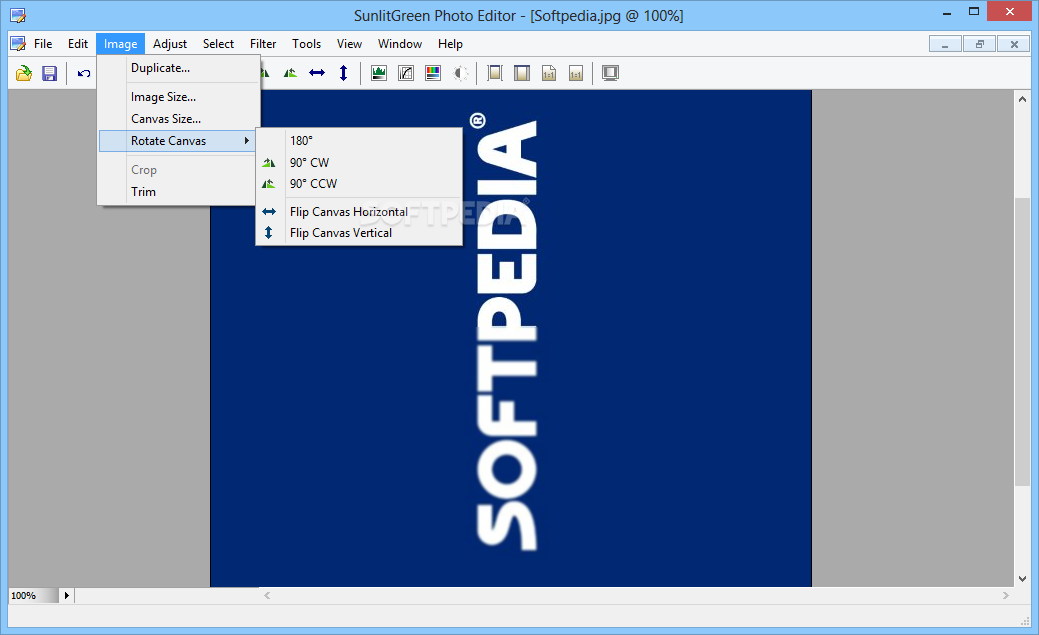The width and height of the screenshot is (1039, 635).
Task: Restore the Softpedia.jpg document window
Action: pos(979,44)
